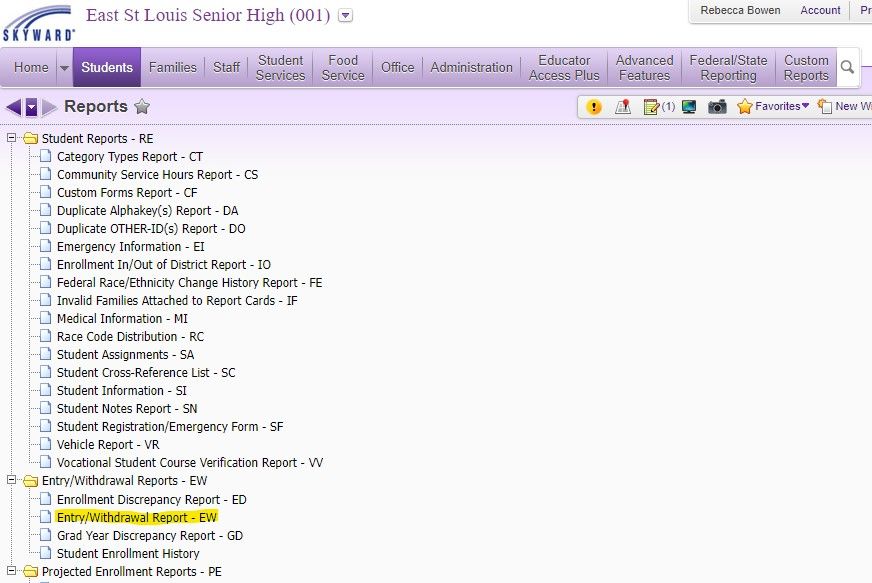Click the forward arrow navigation icon
Viewport: 872px width, 583px height.
pos(50,107)
